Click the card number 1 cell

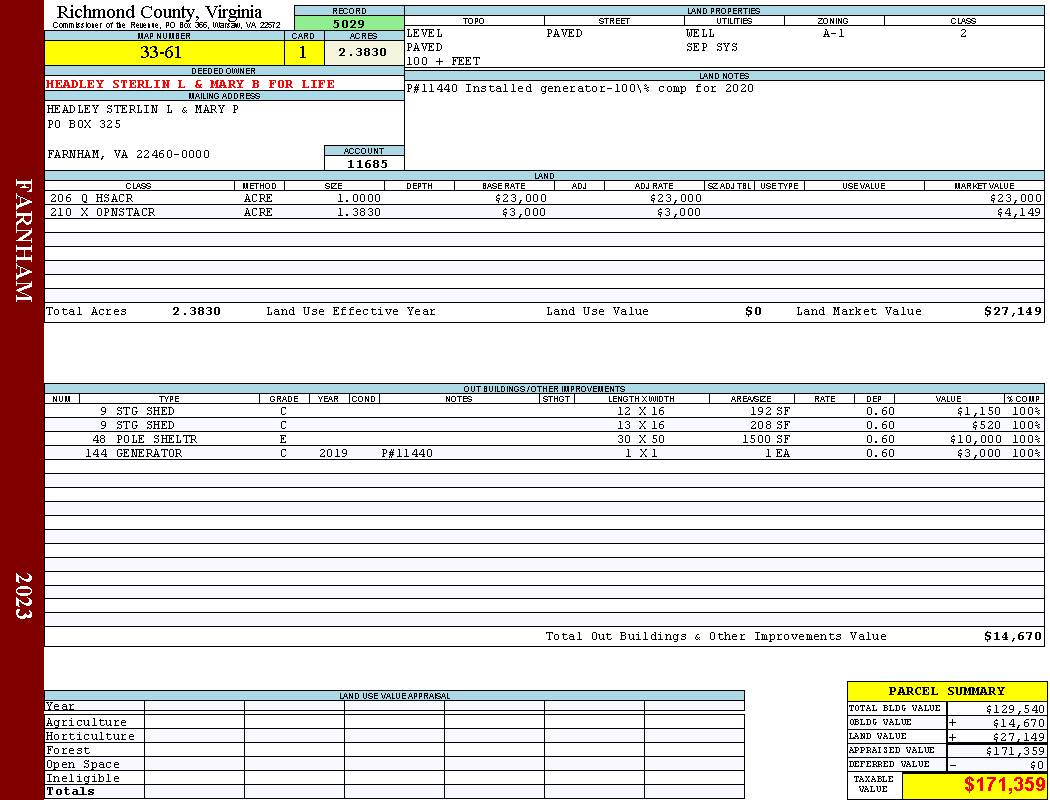point(303,53)
